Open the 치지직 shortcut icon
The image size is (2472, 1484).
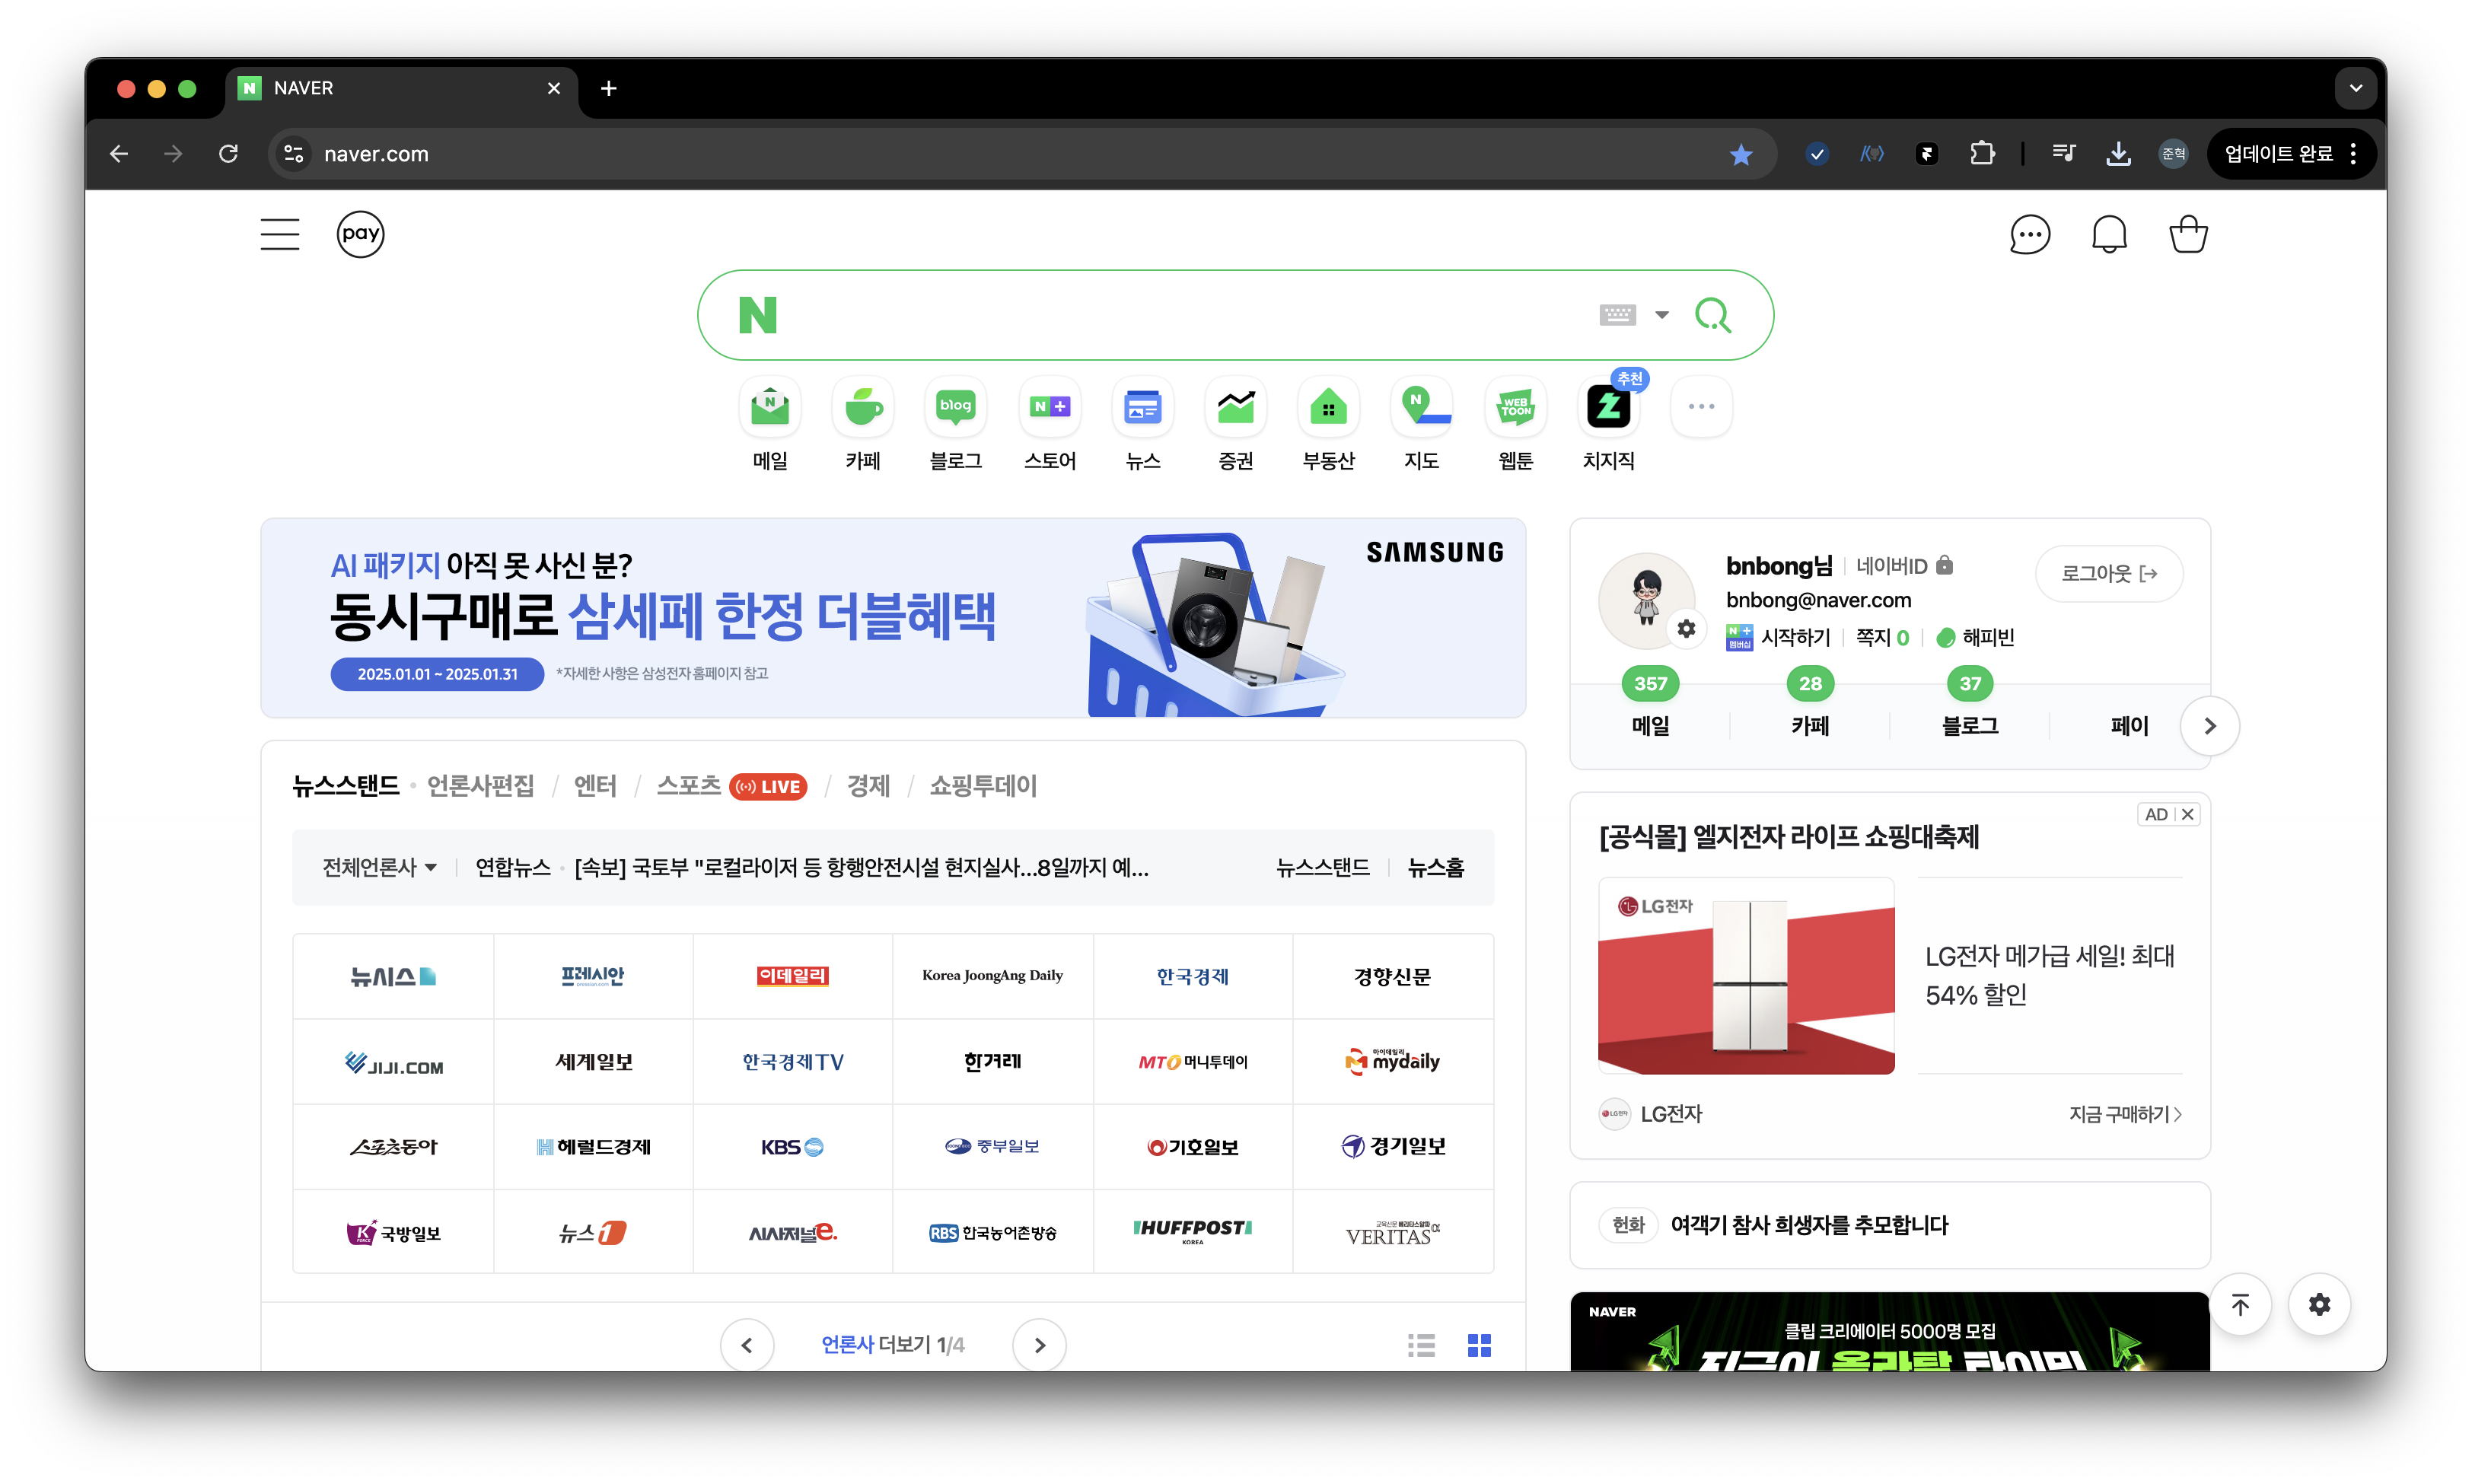tap(1609, 407)
